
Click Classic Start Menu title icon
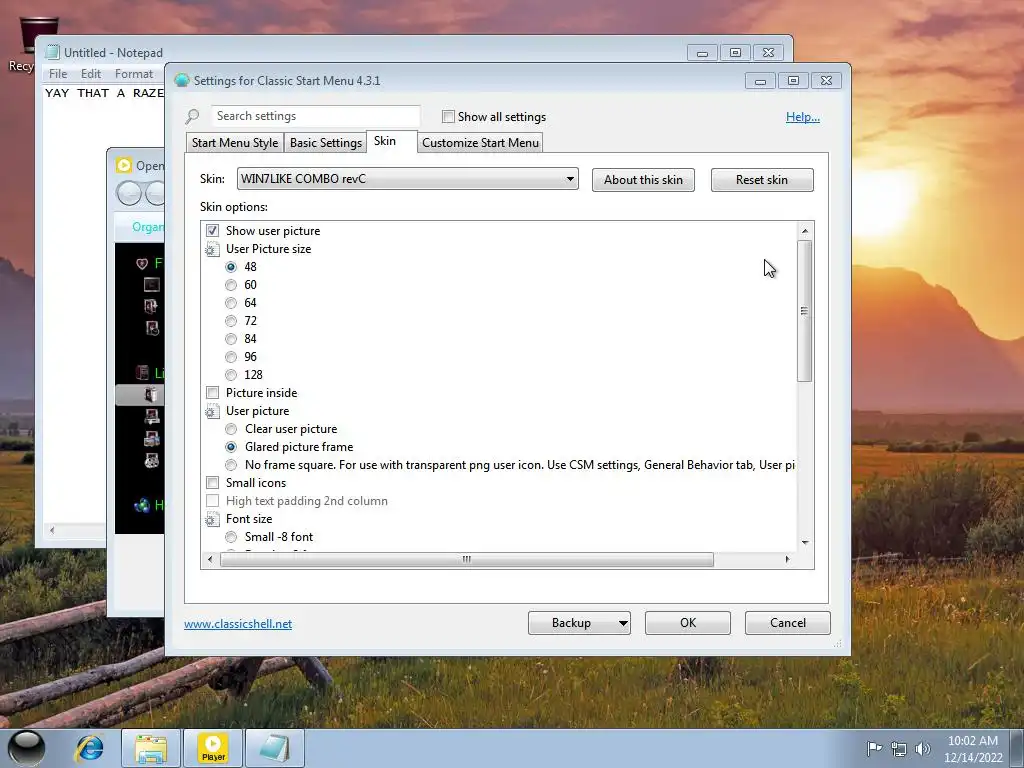click(x=182, y=80)
